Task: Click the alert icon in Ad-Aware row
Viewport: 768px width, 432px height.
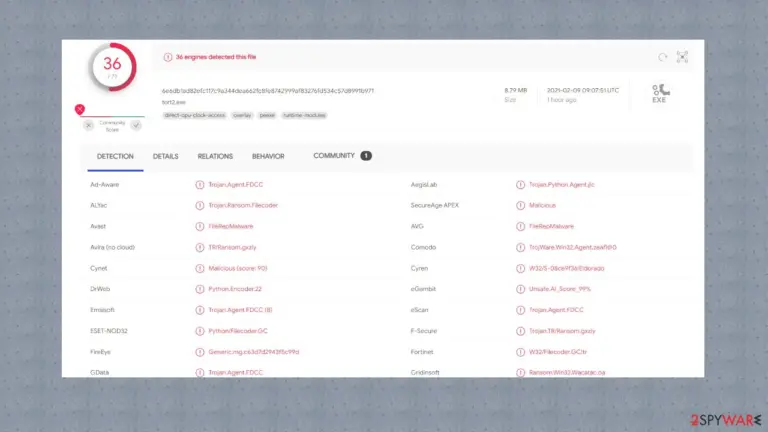Action: (x=199, y=185)
